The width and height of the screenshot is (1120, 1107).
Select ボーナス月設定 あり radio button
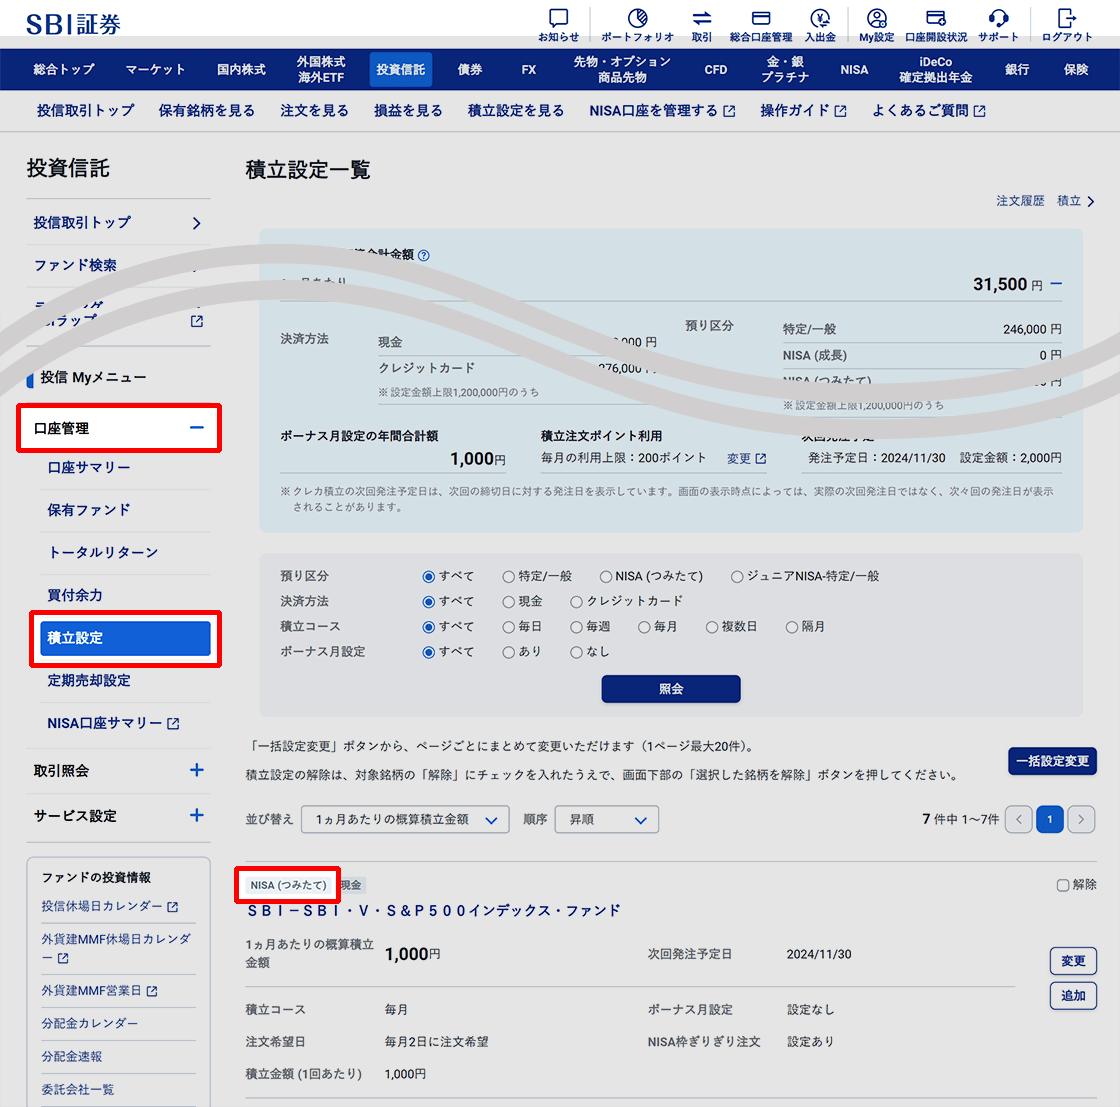tap(509, 652)
